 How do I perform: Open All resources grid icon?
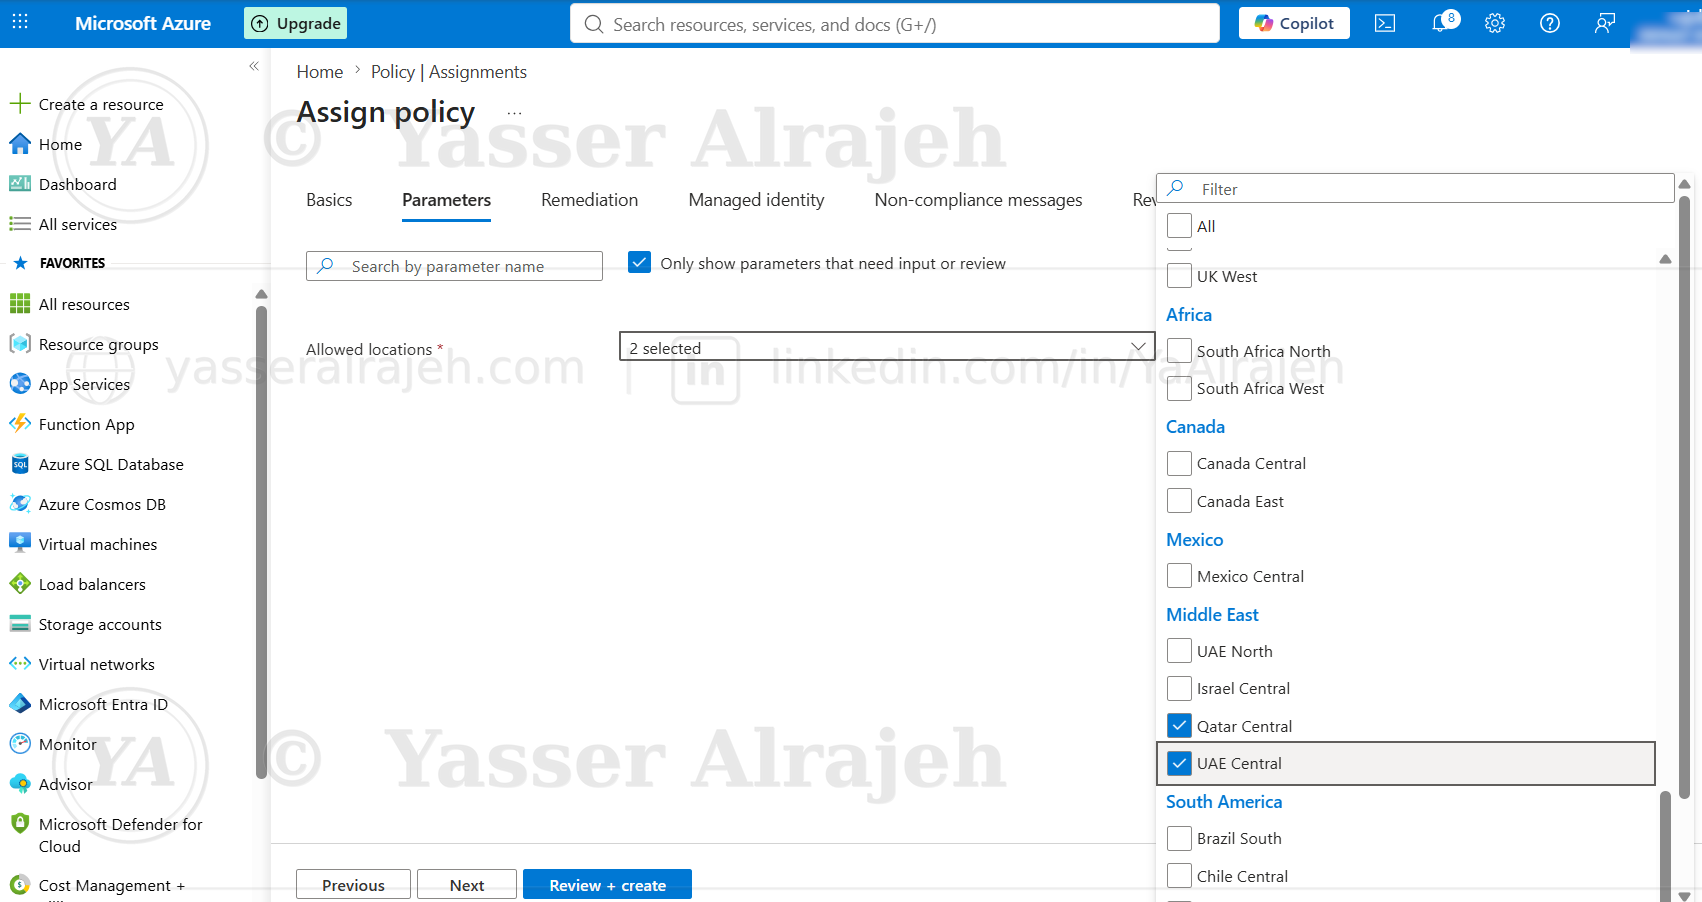[20, 304]
